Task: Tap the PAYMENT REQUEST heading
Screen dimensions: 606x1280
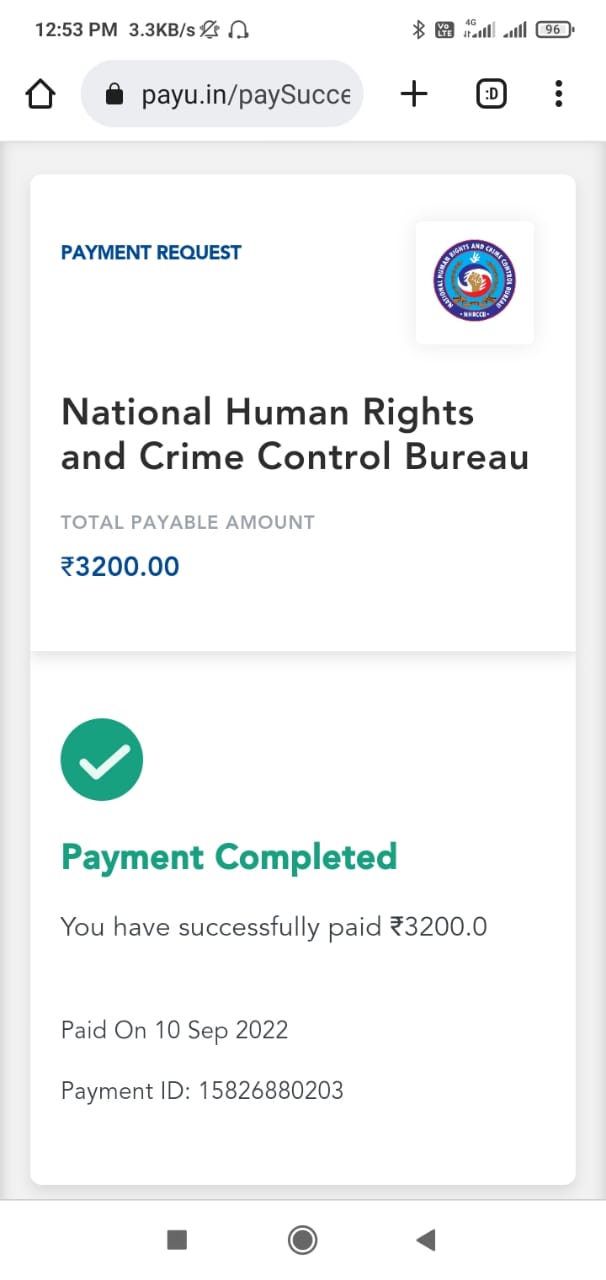Action: click(151, 253)
